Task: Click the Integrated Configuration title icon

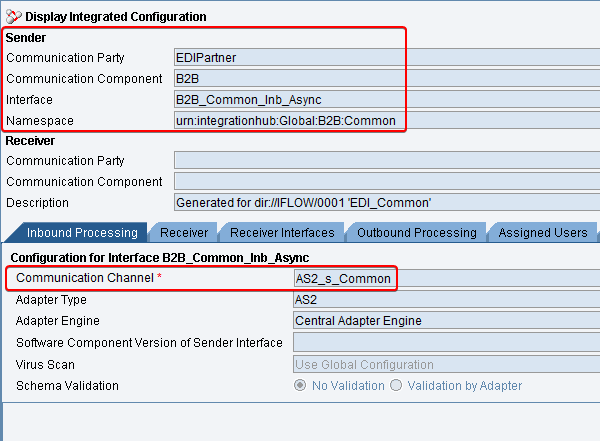Action: coord(14,16)
